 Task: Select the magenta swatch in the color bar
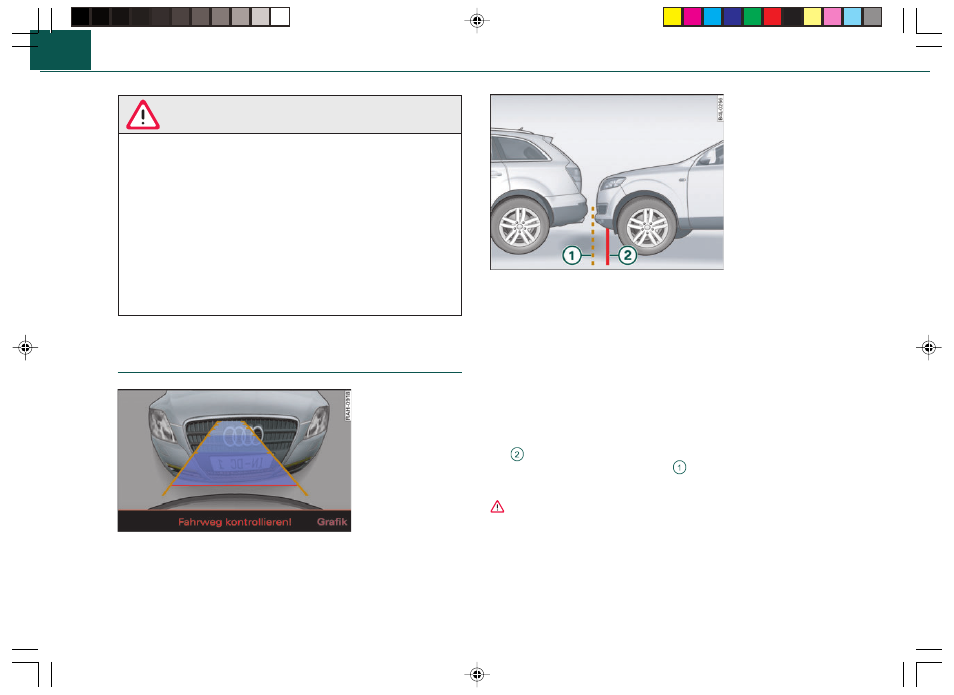pos(692,17)
